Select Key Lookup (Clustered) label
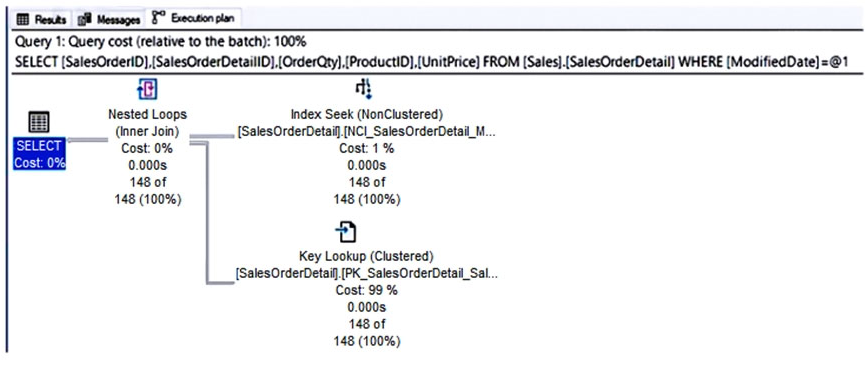Screen dimensions: 868x366 pos(366,256)
